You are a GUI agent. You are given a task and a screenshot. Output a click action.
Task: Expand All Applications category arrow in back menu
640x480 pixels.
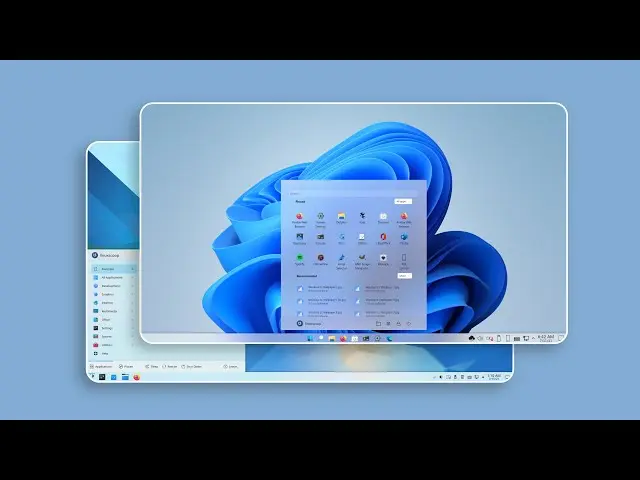point(133,278)
